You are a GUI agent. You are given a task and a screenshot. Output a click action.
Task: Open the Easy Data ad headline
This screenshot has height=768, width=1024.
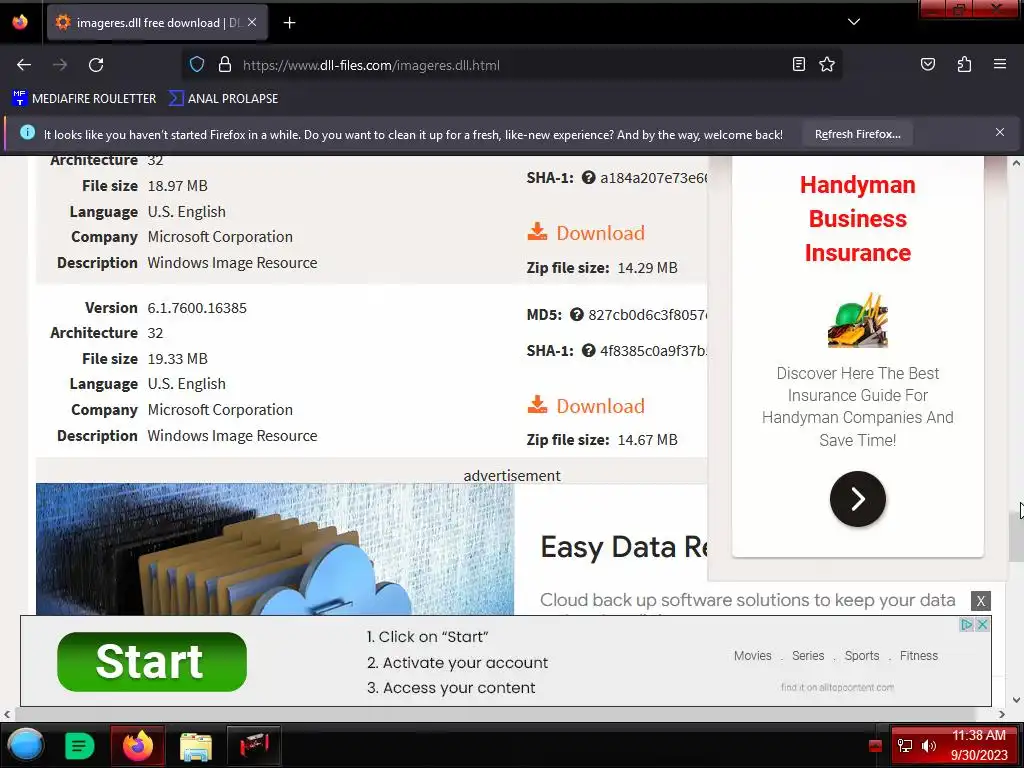624,547
